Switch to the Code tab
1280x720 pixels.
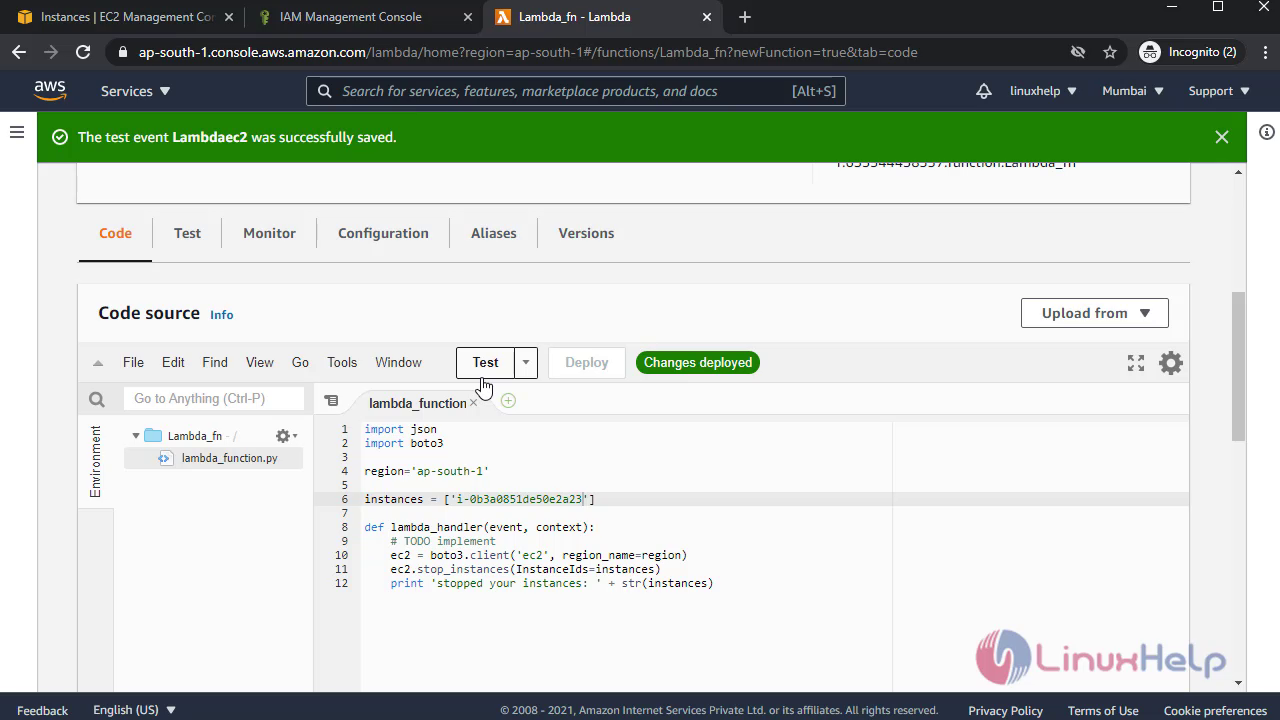click(115, 233)
